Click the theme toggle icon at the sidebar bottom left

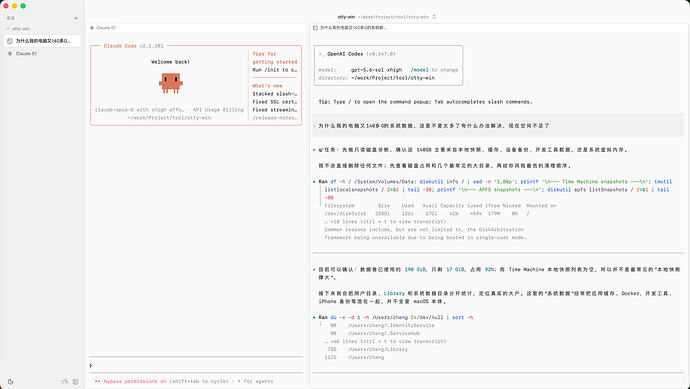pos(11,382)
